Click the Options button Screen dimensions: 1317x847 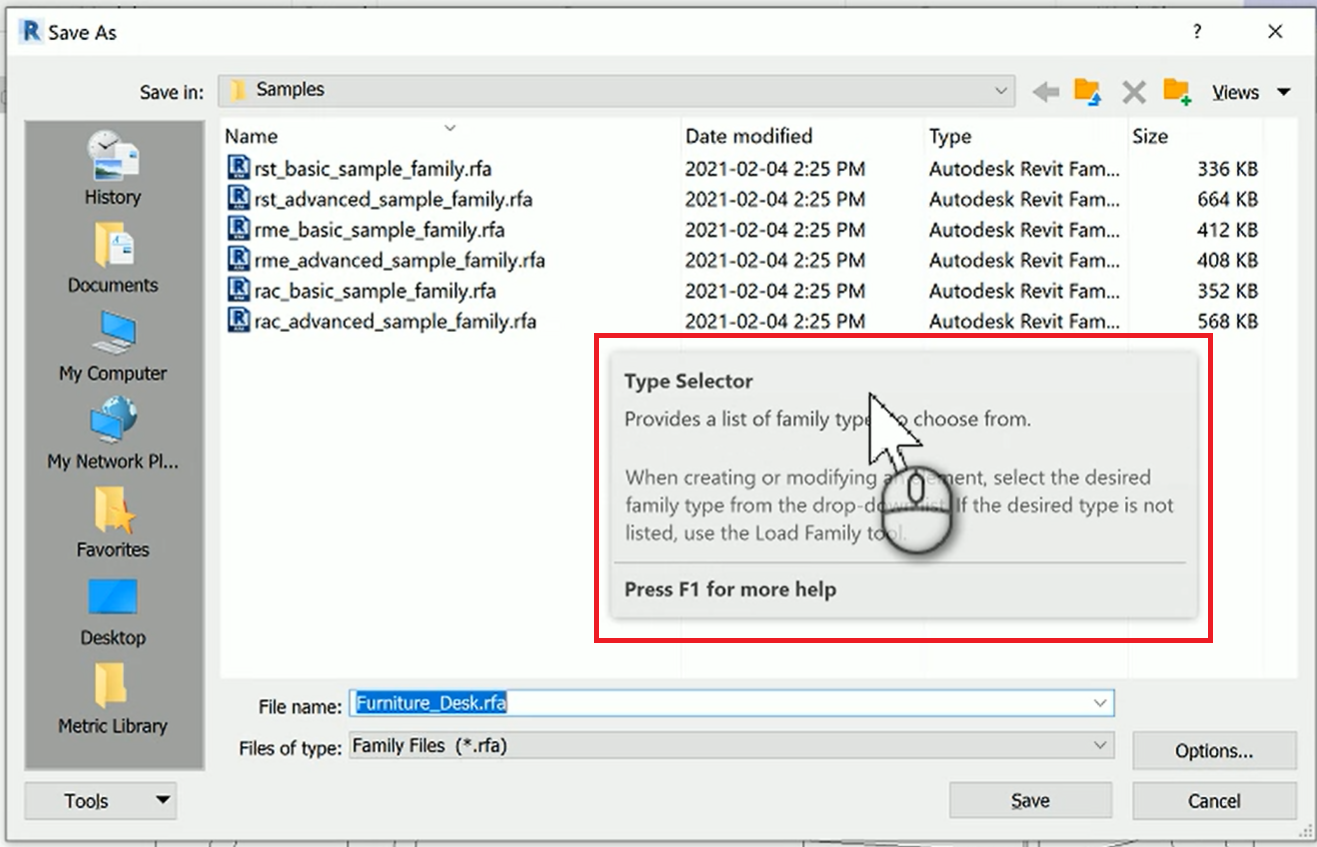click(x=1214, y=750)
